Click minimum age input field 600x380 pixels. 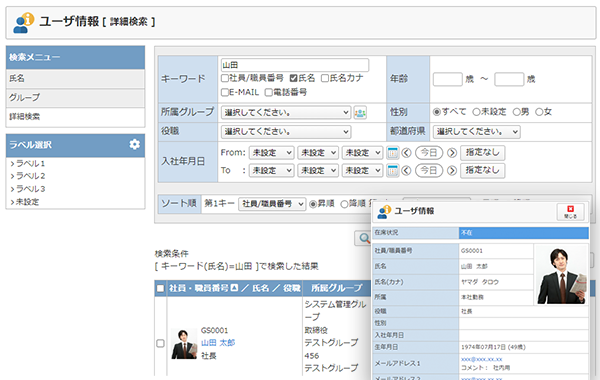[447, 80]
